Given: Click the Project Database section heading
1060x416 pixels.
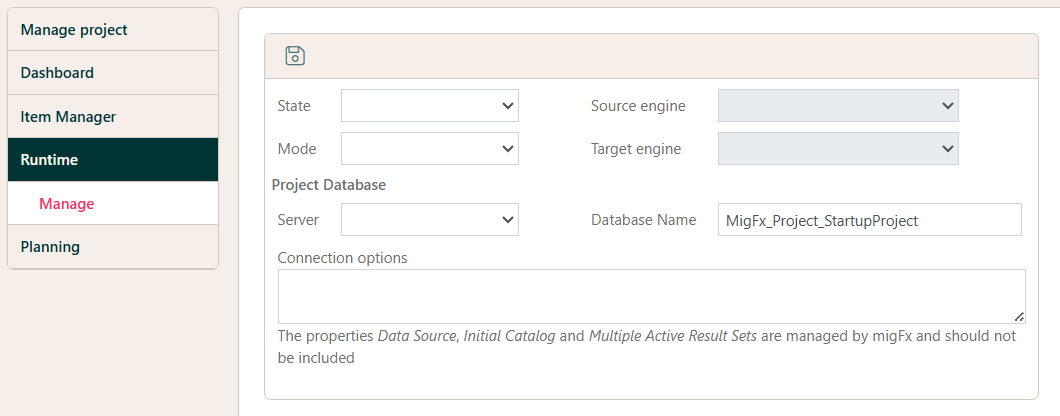Looking at the screenshot, I should tap(329, 185).
